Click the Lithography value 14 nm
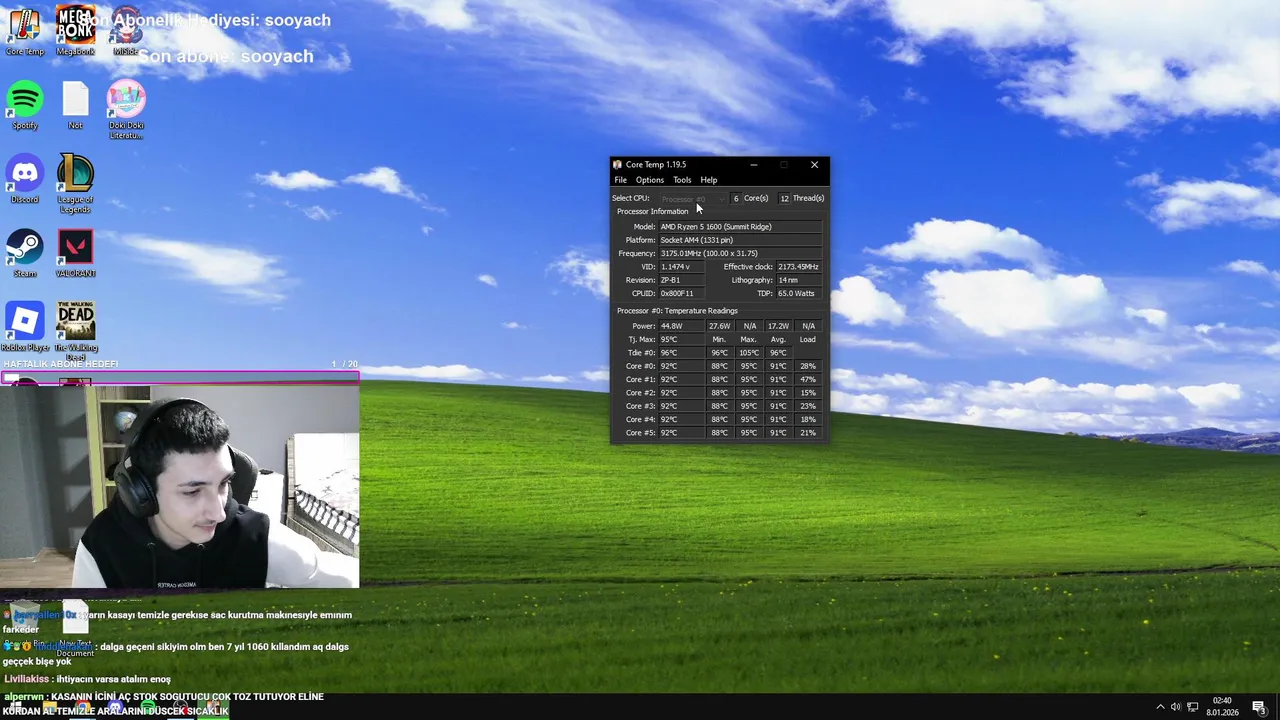1280x720 pixels. pos(799,280)
